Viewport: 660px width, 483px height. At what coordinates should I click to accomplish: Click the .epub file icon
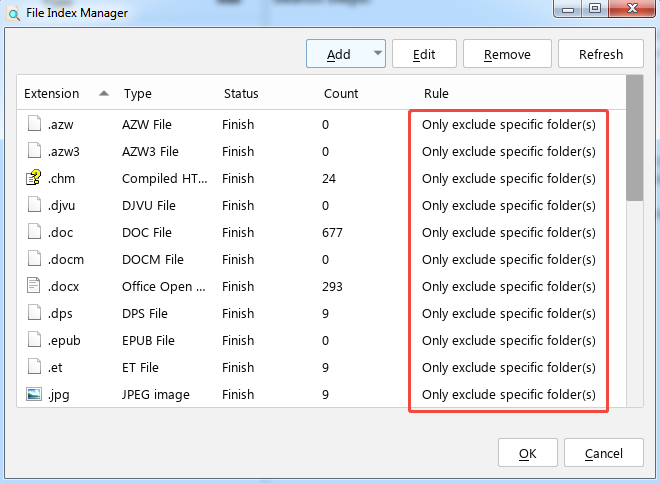click(x=33, y=341)
